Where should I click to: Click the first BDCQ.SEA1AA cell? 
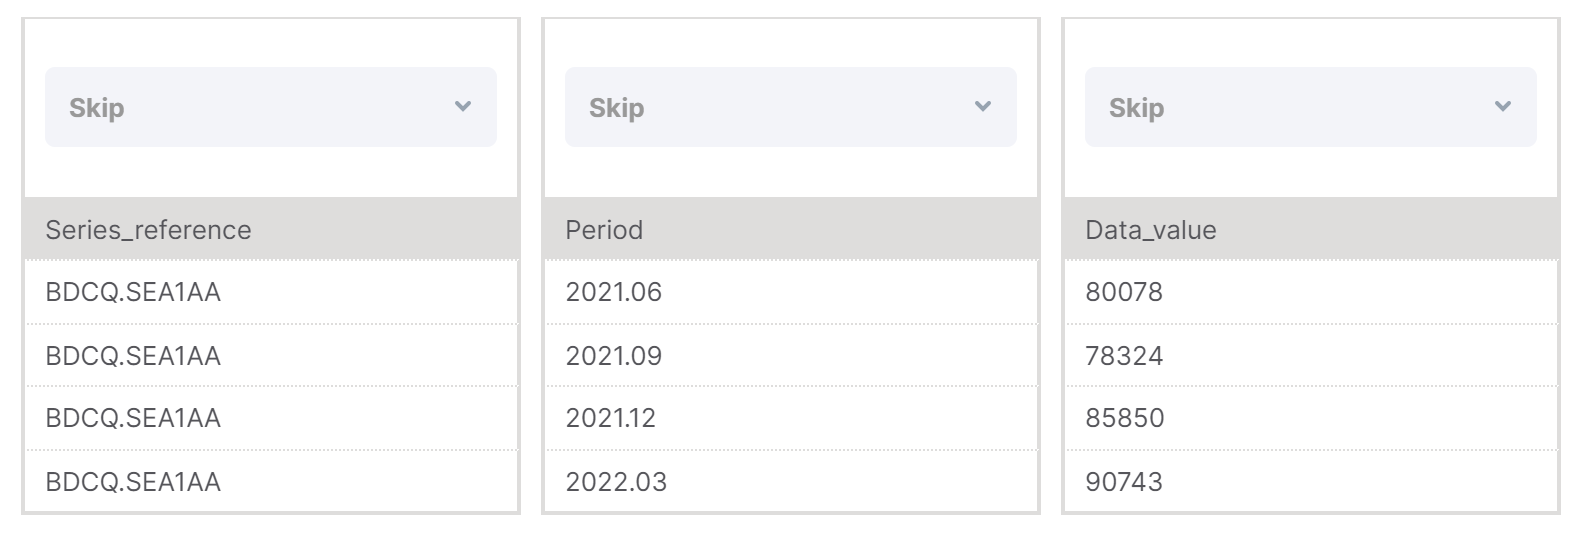coord(271,292)
